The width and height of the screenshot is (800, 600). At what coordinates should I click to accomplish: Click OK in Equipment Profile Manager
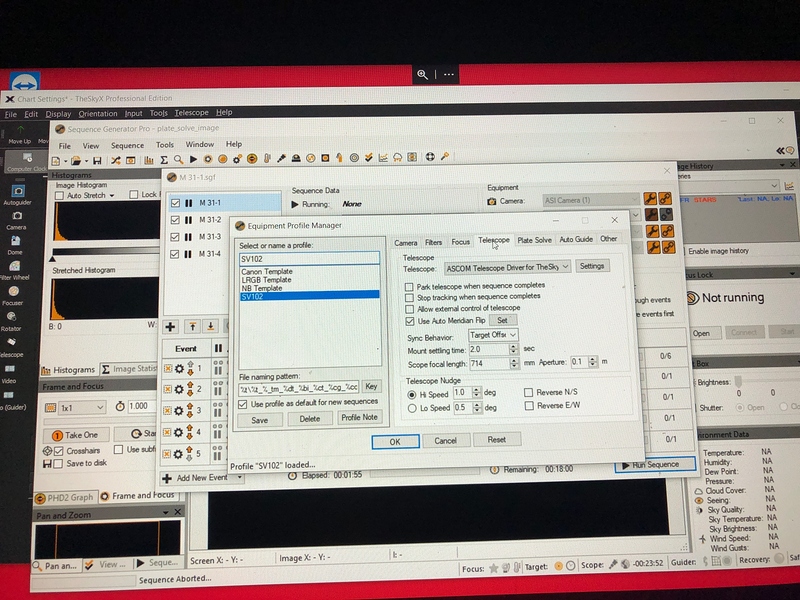pyautogui.click(x=395, y=442)
